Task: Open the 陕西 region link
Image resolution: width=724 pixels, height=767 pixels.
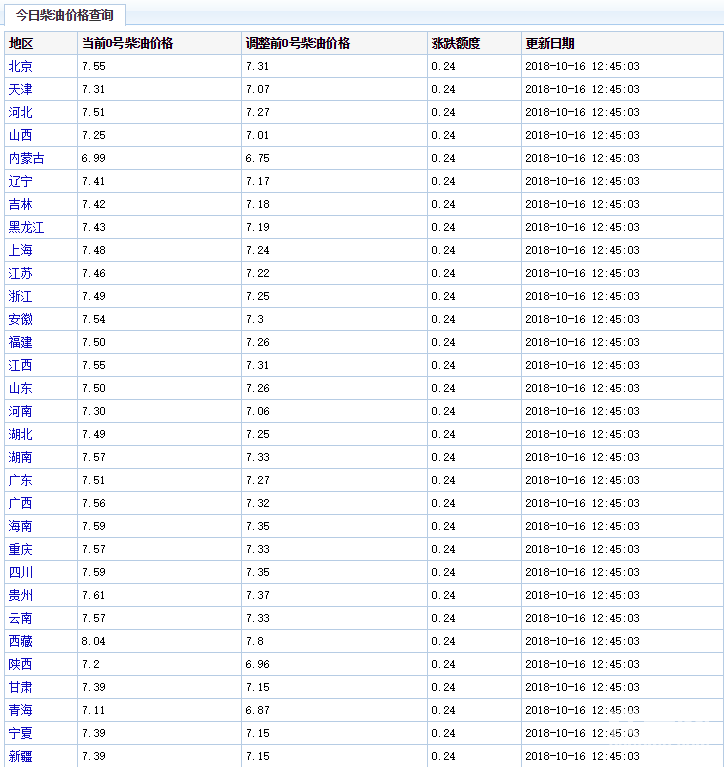Action: 21,664
